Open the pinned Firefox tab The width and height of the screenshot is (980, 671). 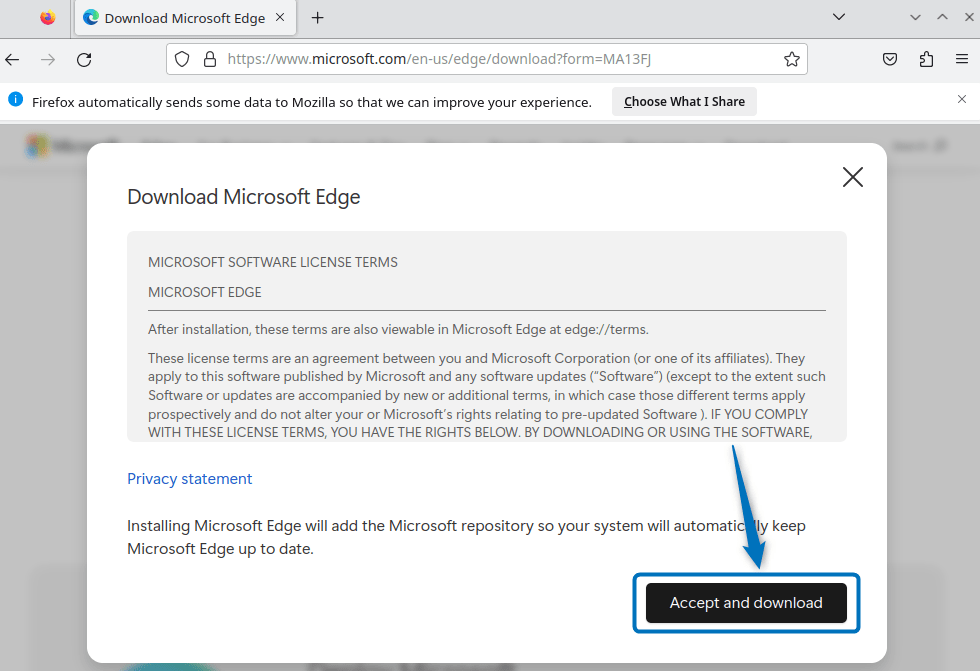point(47,18)
